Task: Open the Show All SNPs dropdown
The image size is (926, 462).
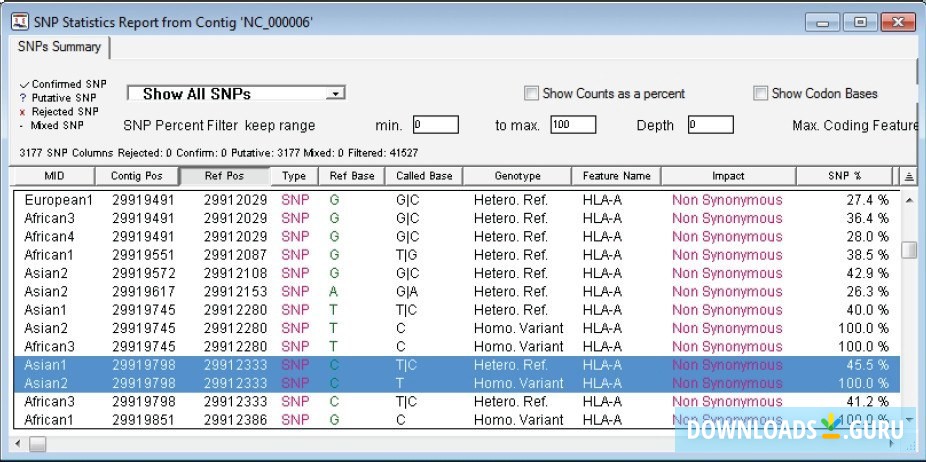Action: point(337,94)
